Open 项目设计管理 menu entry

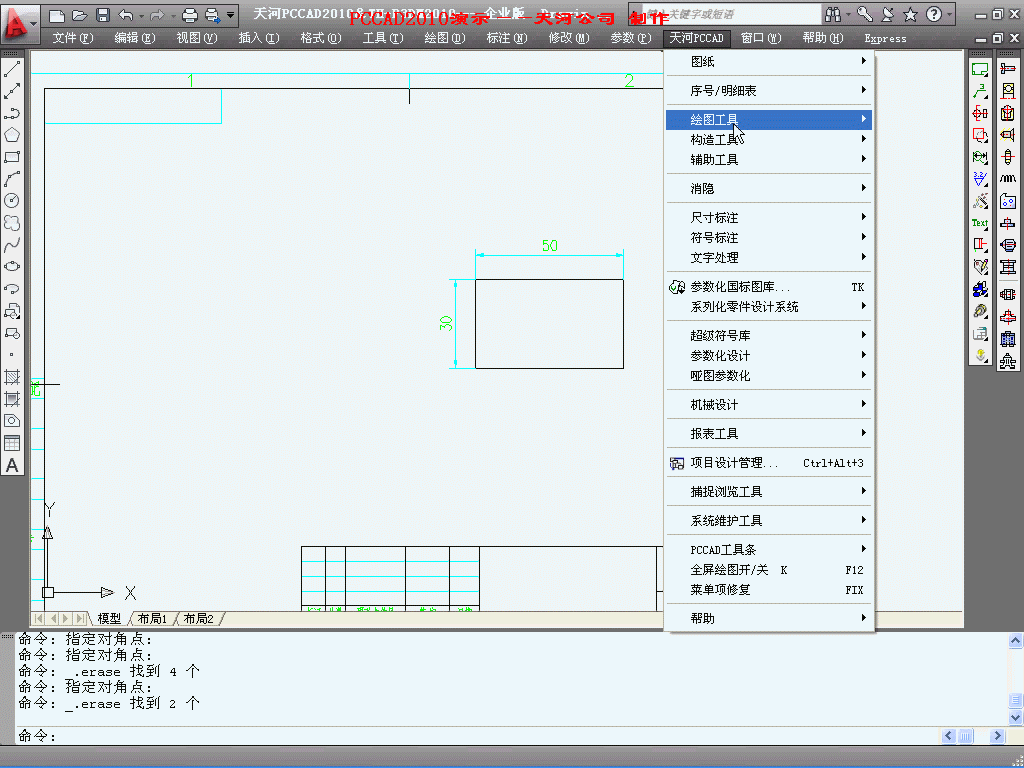[x=769, y=462]
